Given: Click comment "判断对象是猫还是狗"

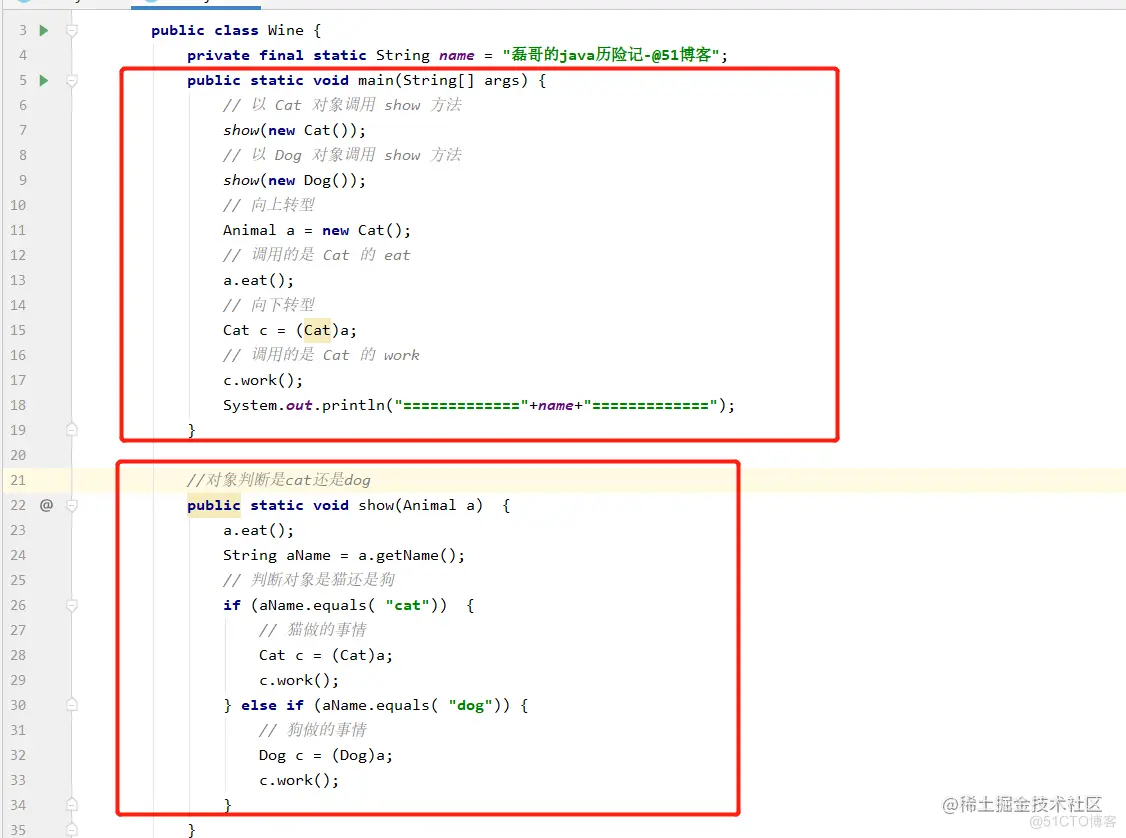Looking at the screenshot, I should [x=309, y=580].
